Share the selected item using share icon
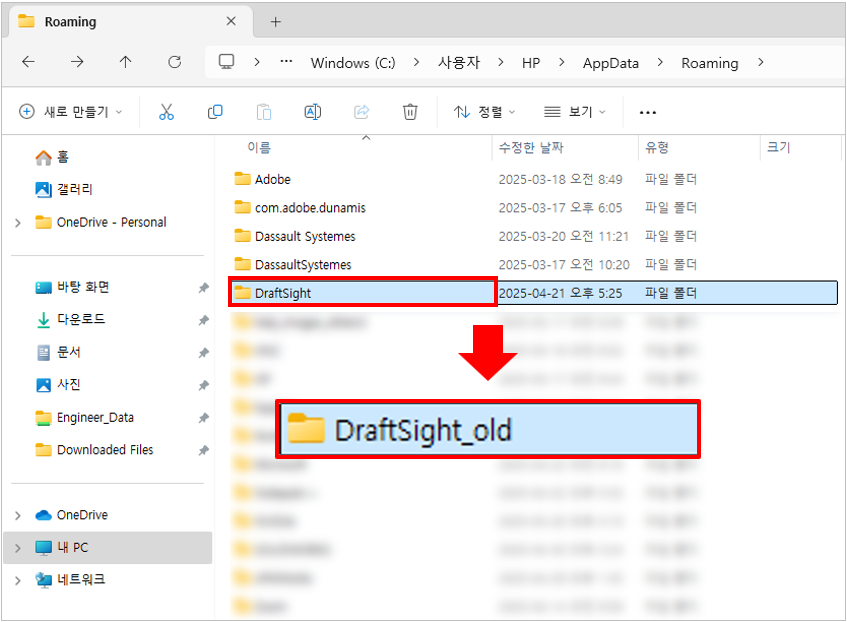Viewport: 847px width, 622px height. [x=361, y=112]
